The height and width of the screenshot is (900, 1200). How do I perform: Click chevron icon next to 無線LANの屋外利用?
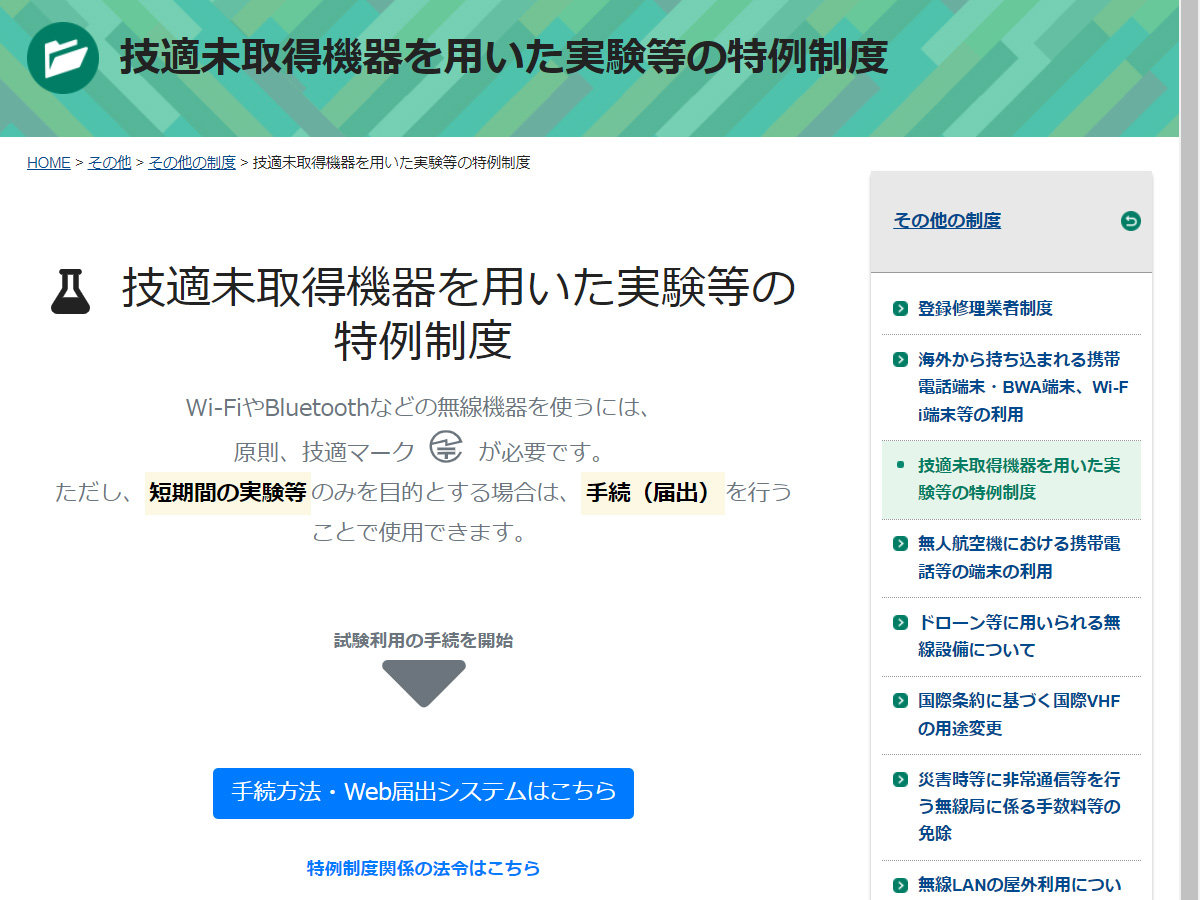900,885
